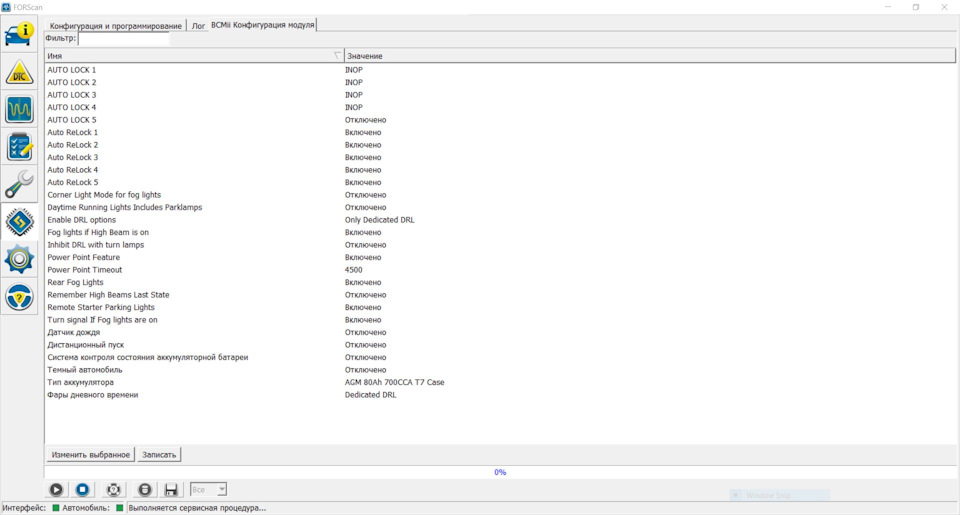Click into the Фильтр input field
This screenshot has width=960, height=515.
tap(124, 39)
